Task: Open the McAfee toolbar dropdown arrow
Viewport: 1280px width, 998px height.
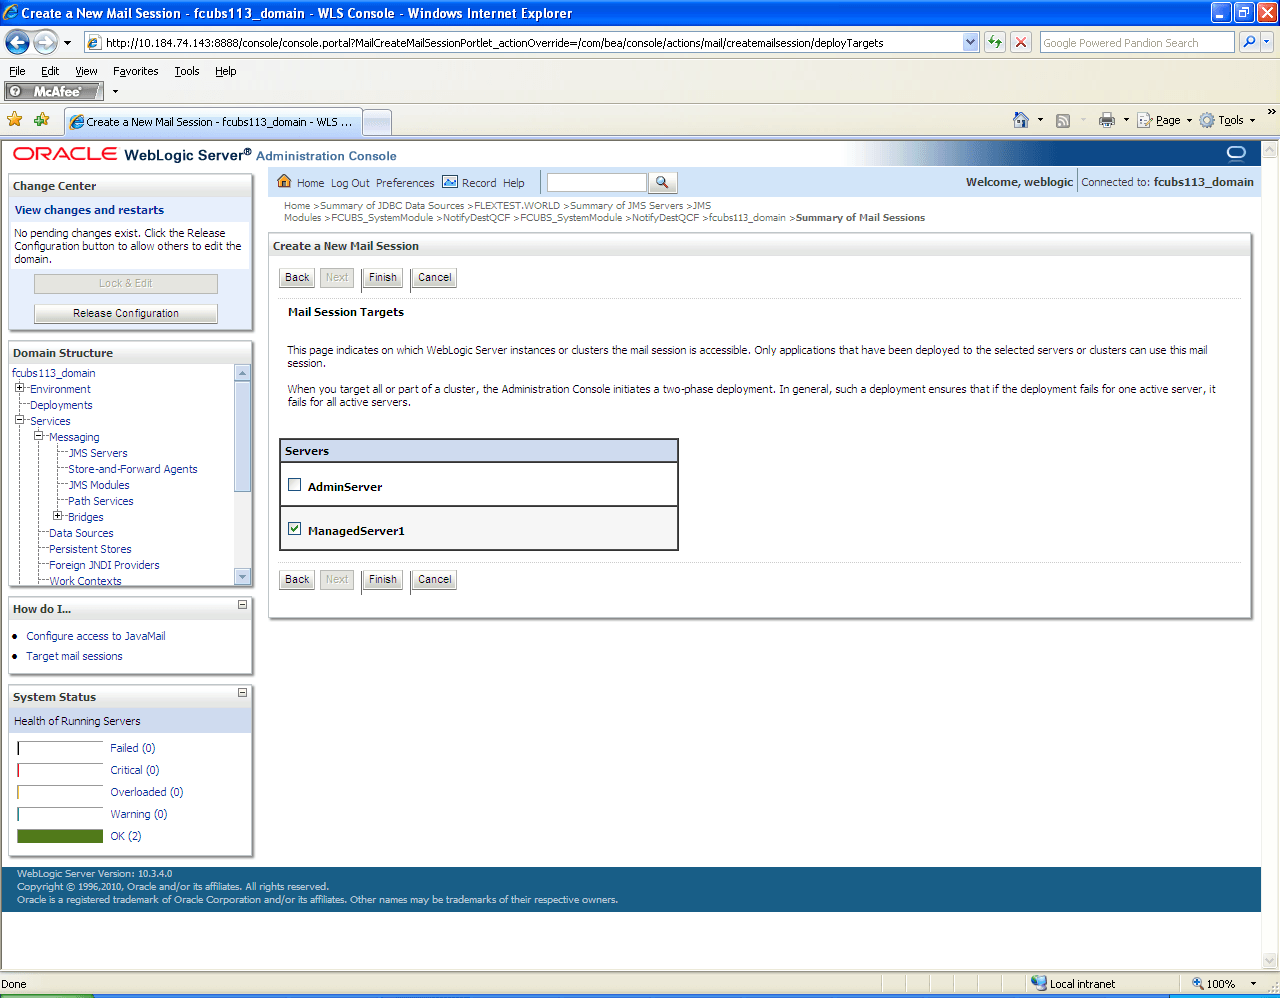Action: (x=115, y=91)
